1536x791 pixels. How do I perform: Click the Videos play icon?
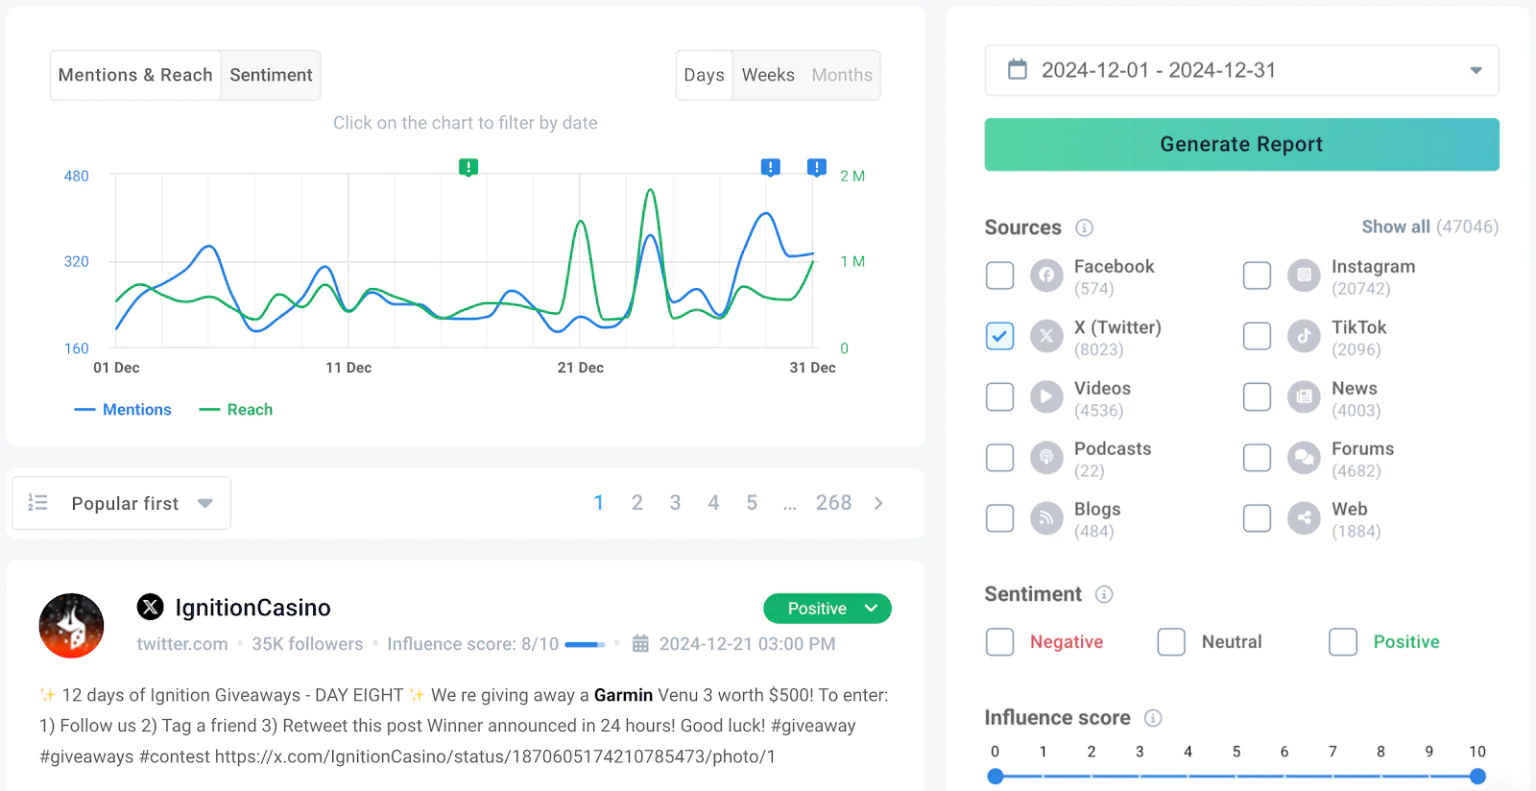click(1046, 396)
